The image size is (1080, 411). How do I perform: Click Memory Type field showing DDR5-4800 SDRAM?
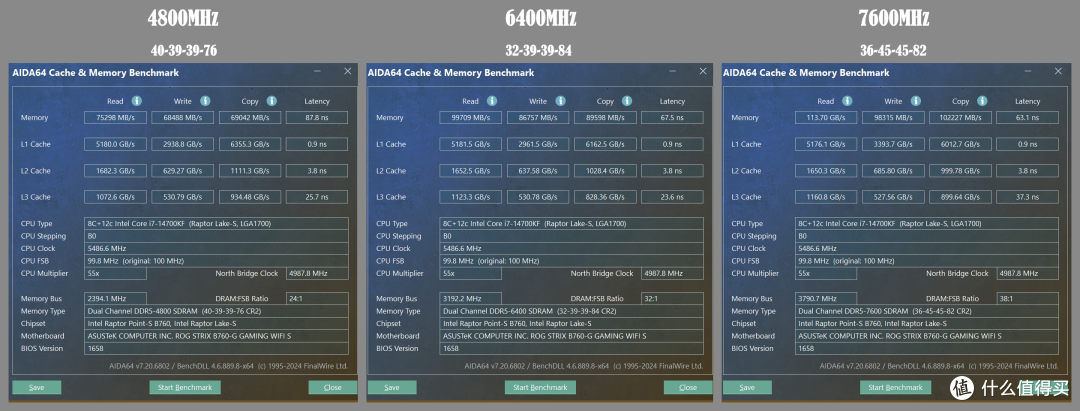[x=216, y=311]
